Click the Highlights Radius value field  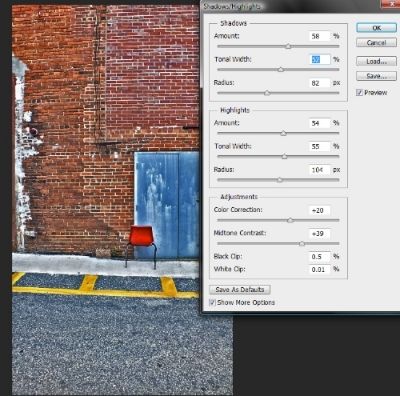pyautogui.click(x=319, y=170)
